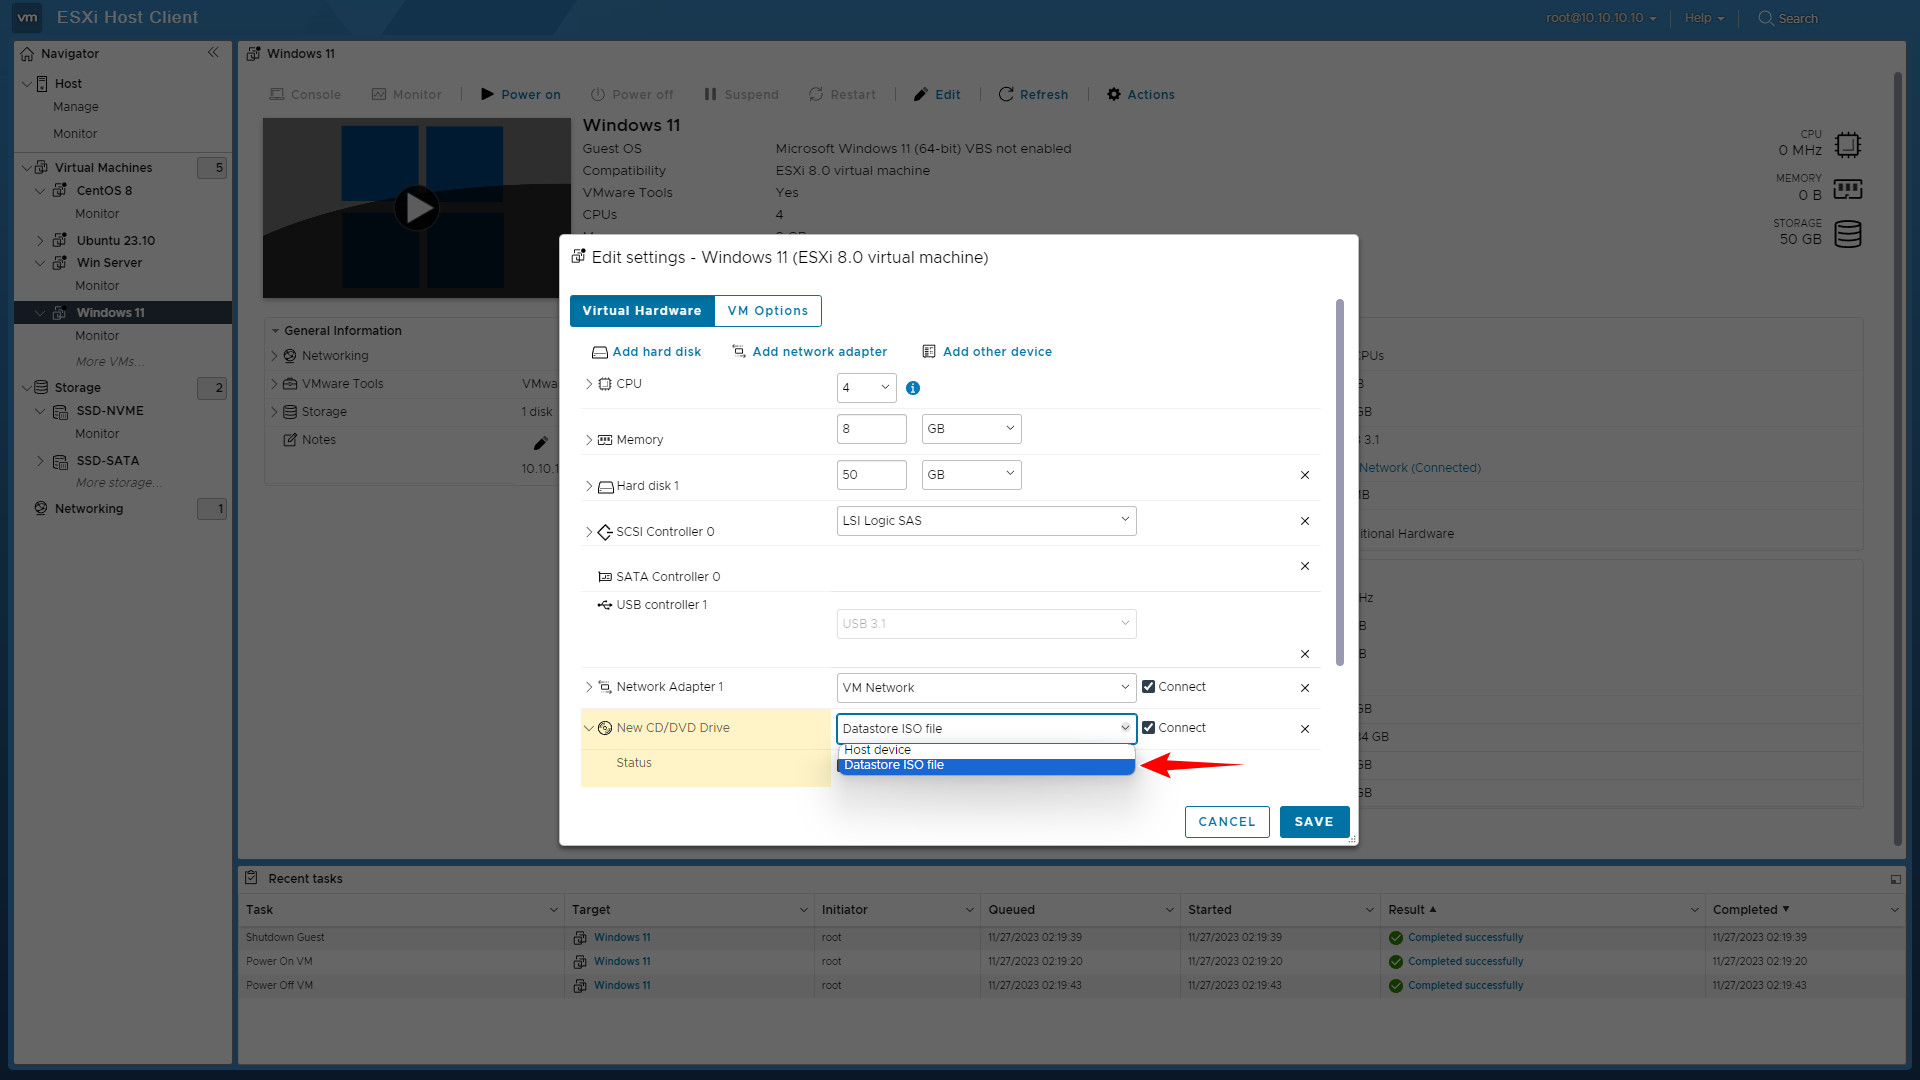Image resolution: width=1920 pixels, height=1080 pixels.
Task: Click the CPU info icon
Action: coord(912,388)
